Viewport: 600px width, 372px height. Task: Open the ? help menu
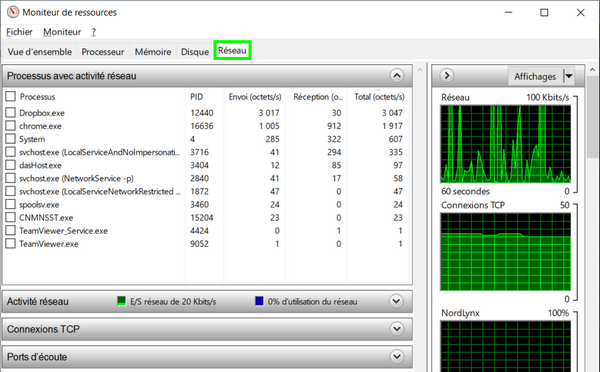pos(93,32)
